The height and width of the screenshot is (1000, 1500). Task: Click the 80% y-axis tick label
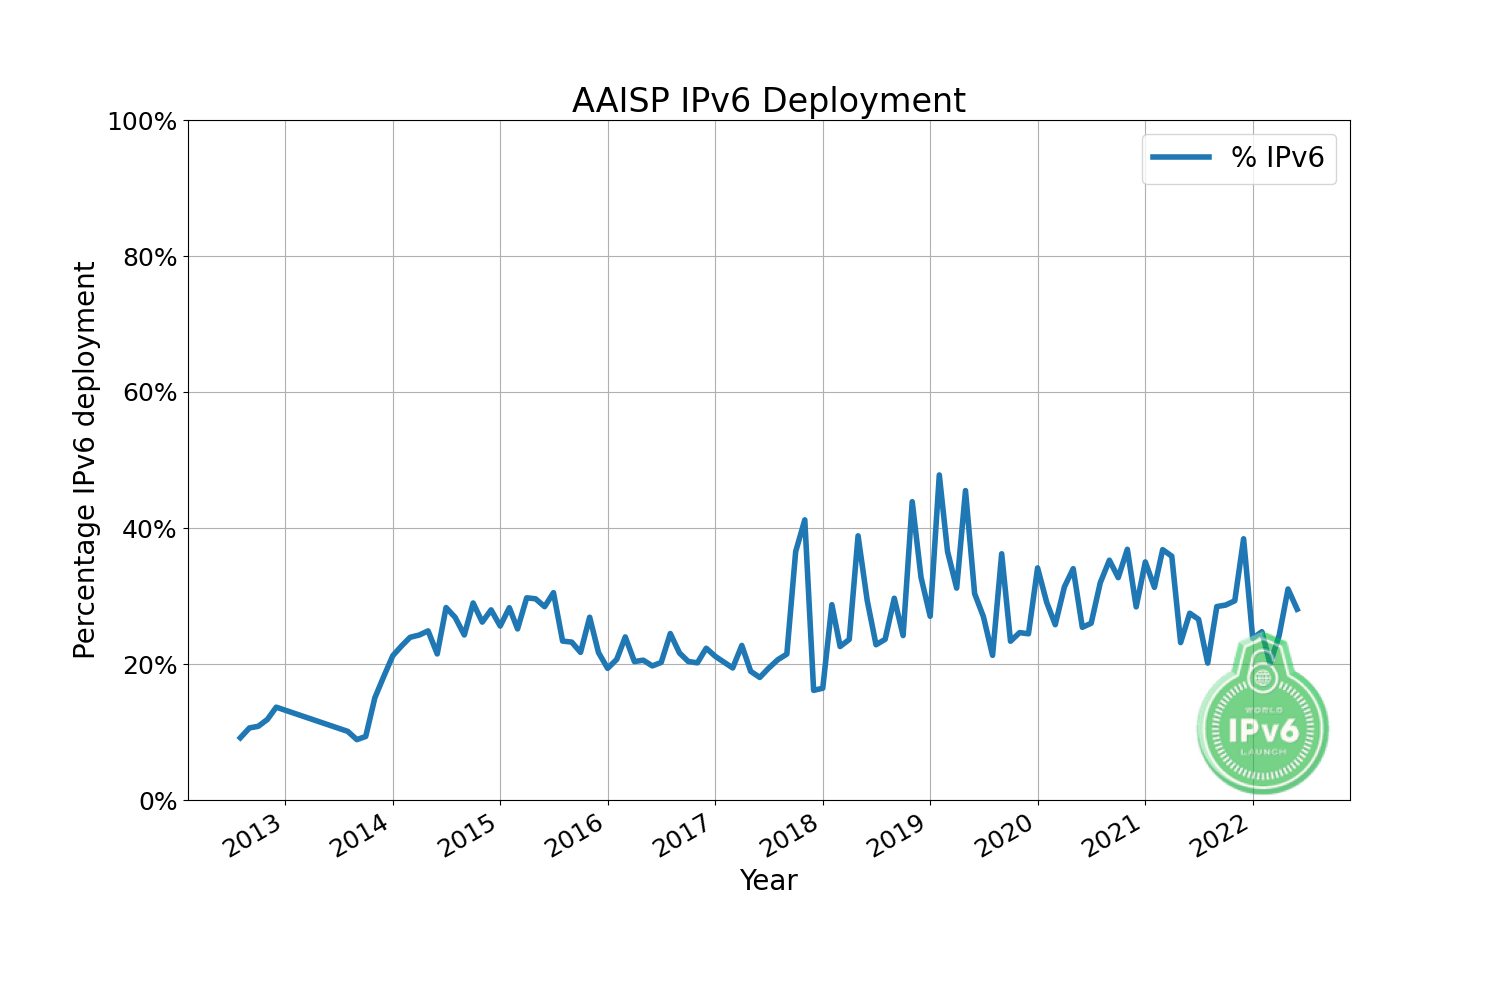pyautogui.click(x=149, y=258)
